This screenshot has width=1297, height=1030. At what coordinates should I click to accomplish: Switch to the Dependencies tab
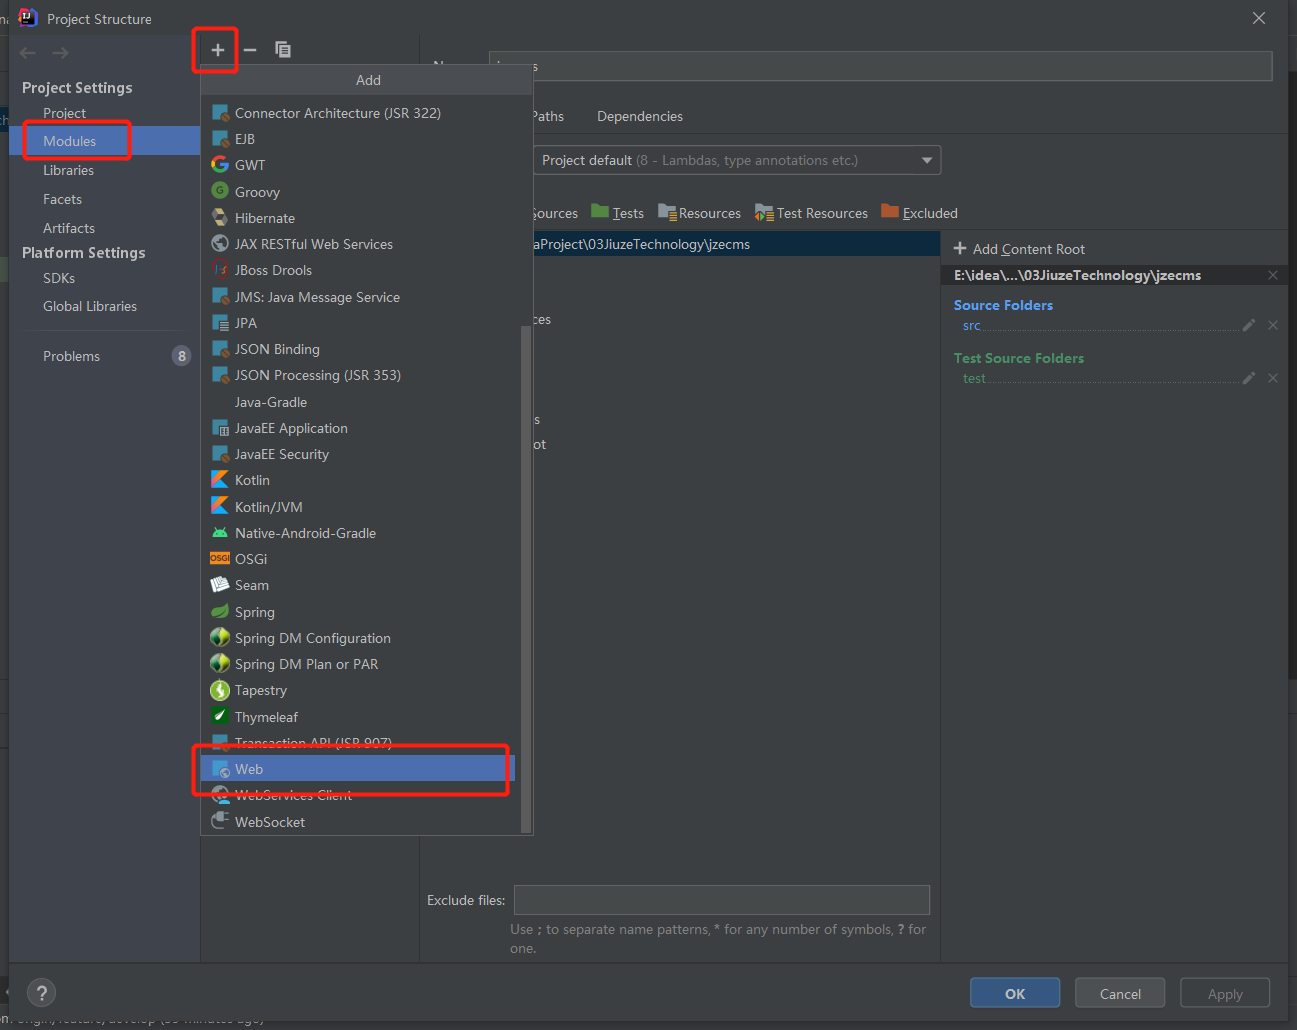(640, 116)
